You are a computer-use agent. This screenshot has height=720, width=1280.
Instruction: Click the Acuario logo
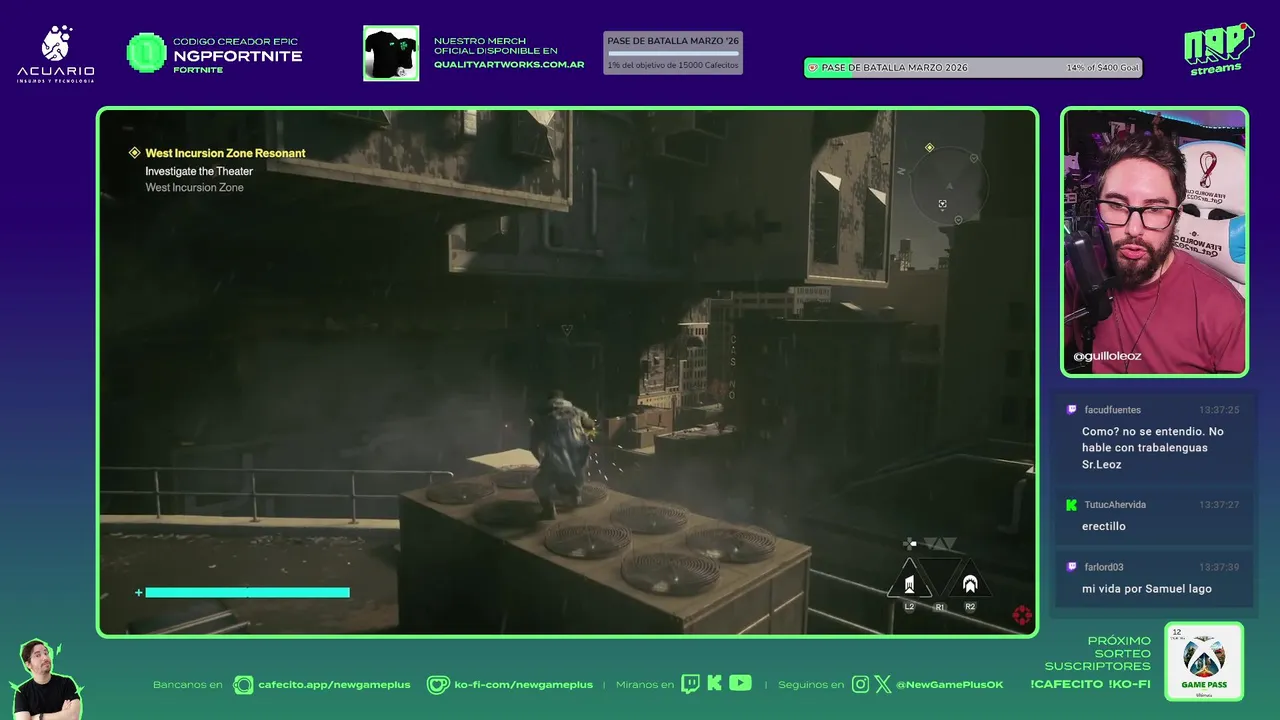coord(56,53)
